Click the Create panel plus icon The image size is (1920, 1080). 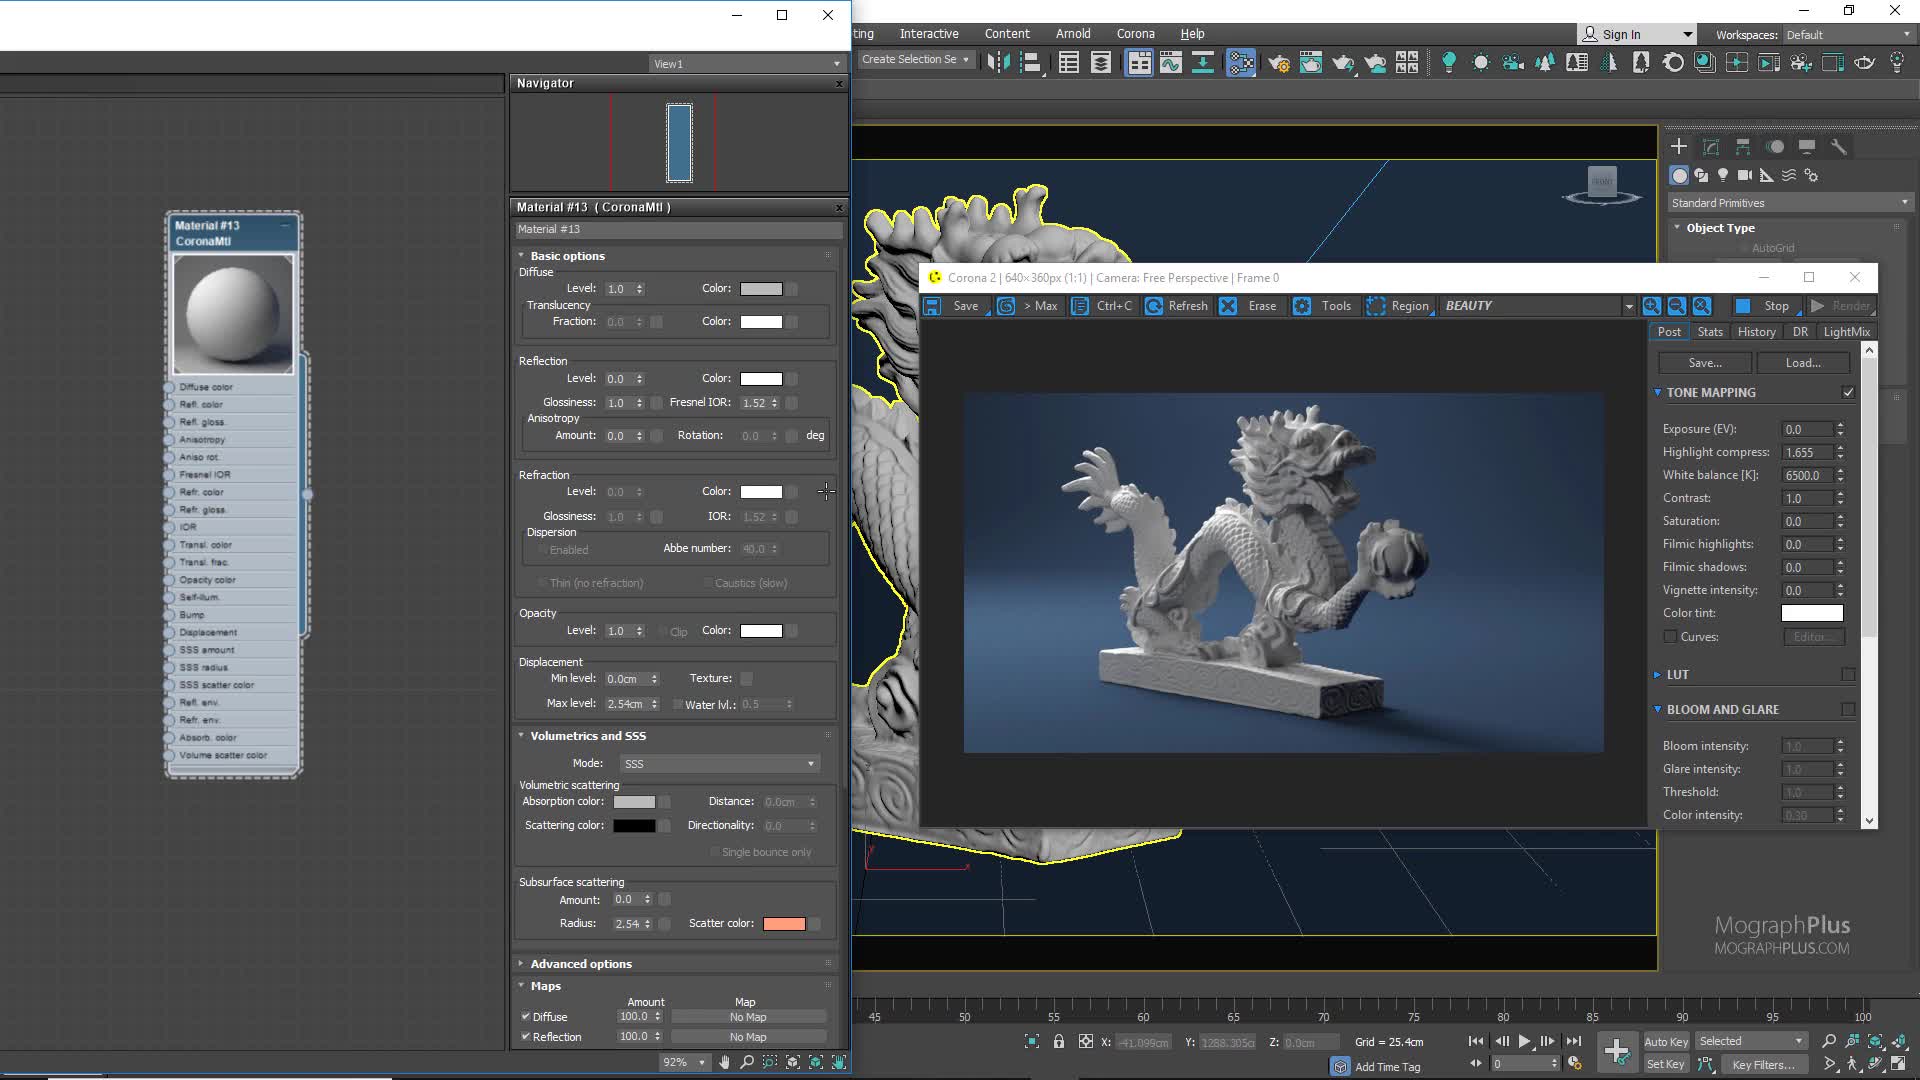pyautogui.click(x=1679, y=146)
